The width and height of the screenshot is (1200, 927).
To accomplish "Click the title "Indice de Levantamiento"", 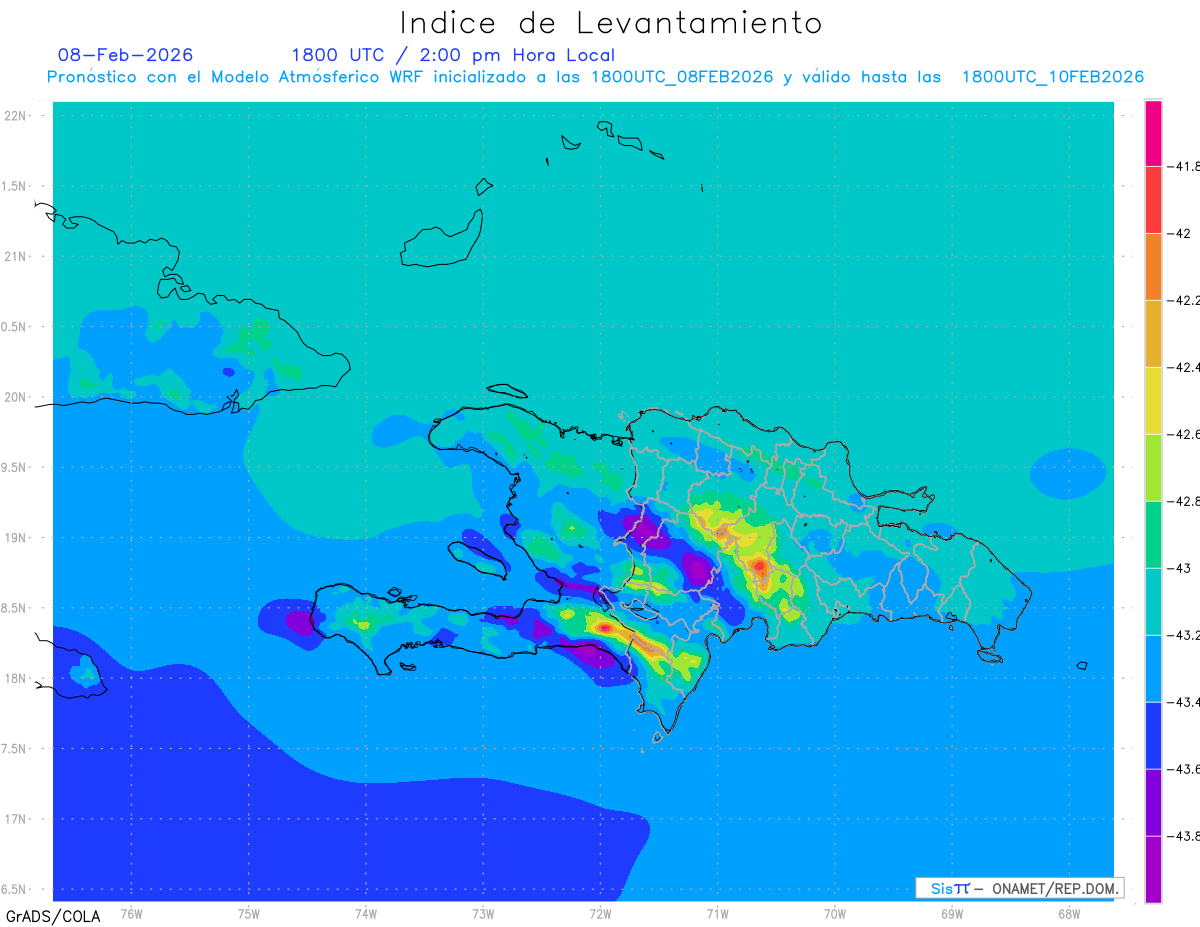I will pos(611,23).
